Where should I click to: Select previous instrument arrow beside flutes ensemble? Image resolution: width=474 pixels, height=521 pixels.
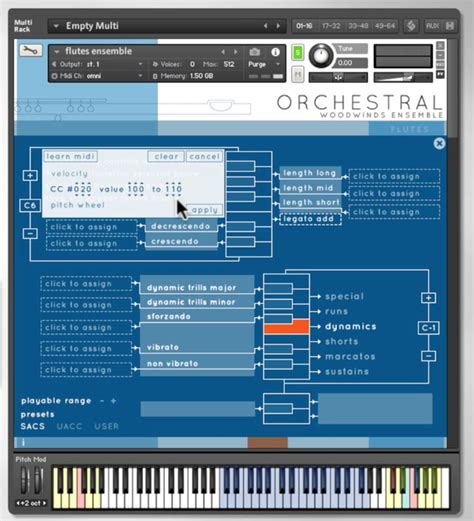pos(223,52)
